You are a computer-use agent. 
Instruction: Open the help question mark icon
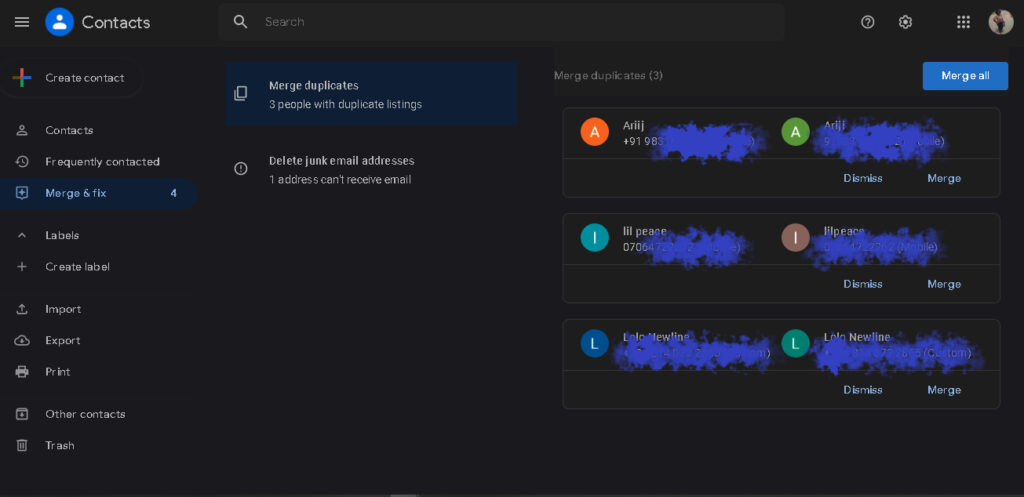pos(867,22)
